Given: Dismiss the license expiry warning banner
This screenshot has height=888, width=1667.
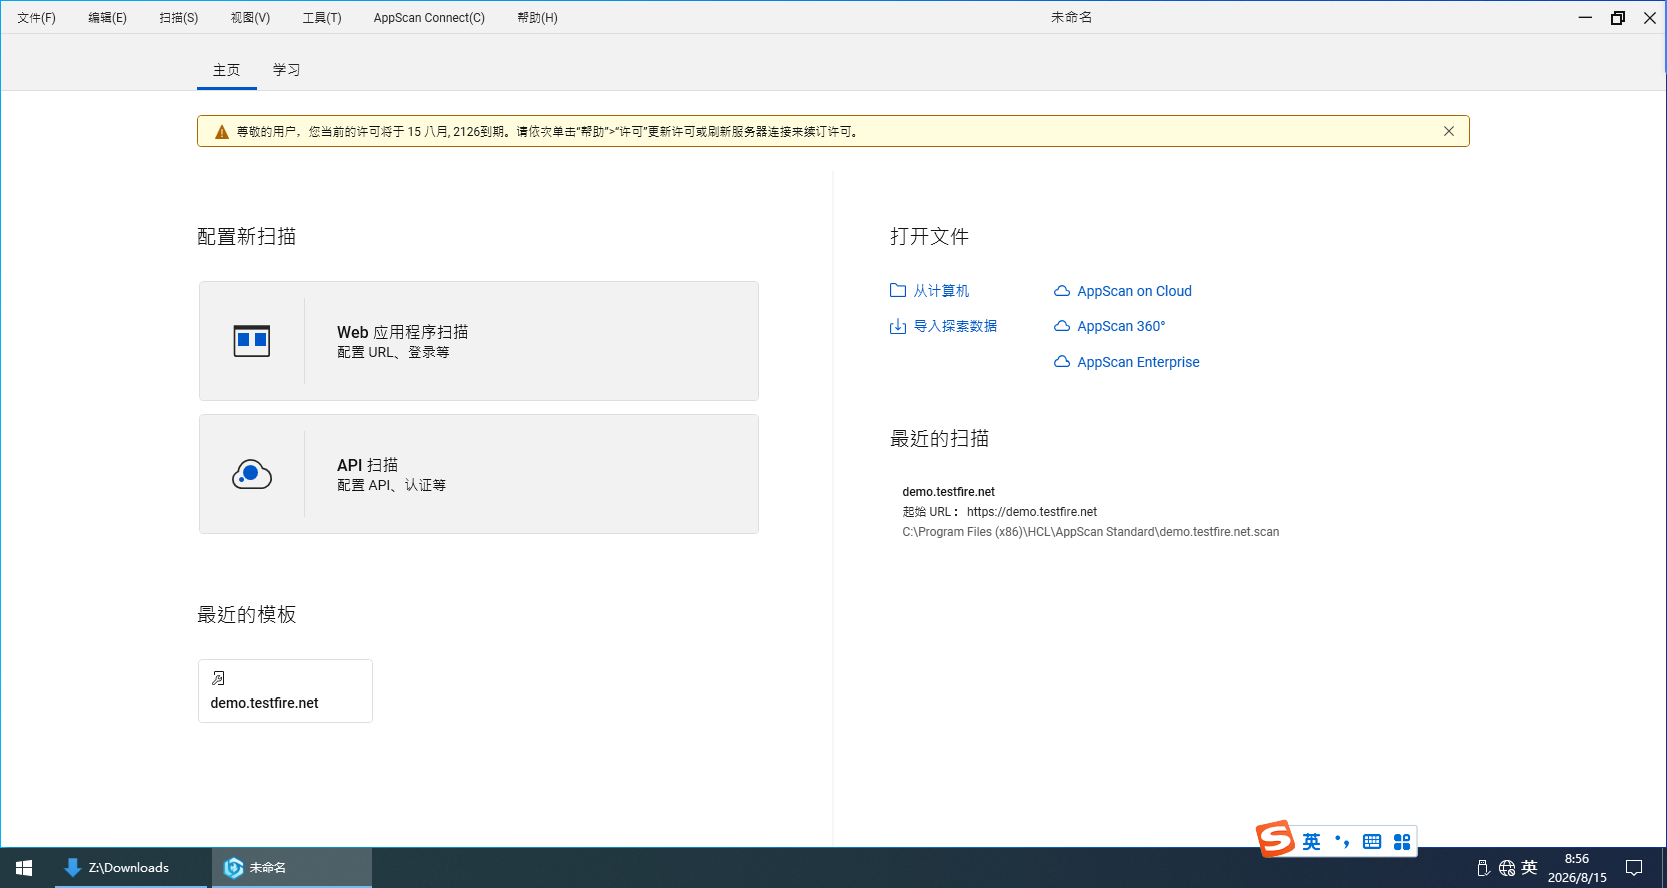Looking at the screenshot, I should (x=1449, y=131).
